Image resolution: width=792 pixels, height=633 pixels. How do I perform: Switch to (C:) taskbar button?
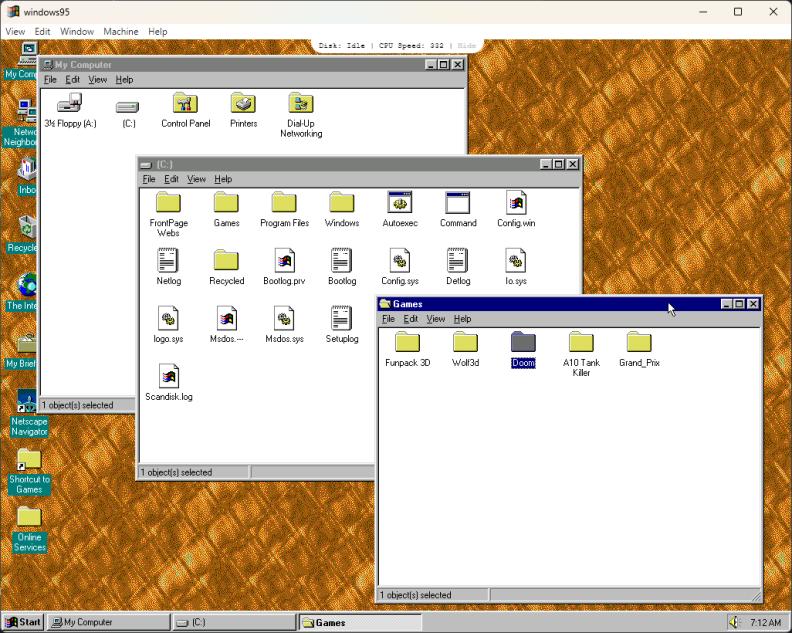[x=234, y=622]
